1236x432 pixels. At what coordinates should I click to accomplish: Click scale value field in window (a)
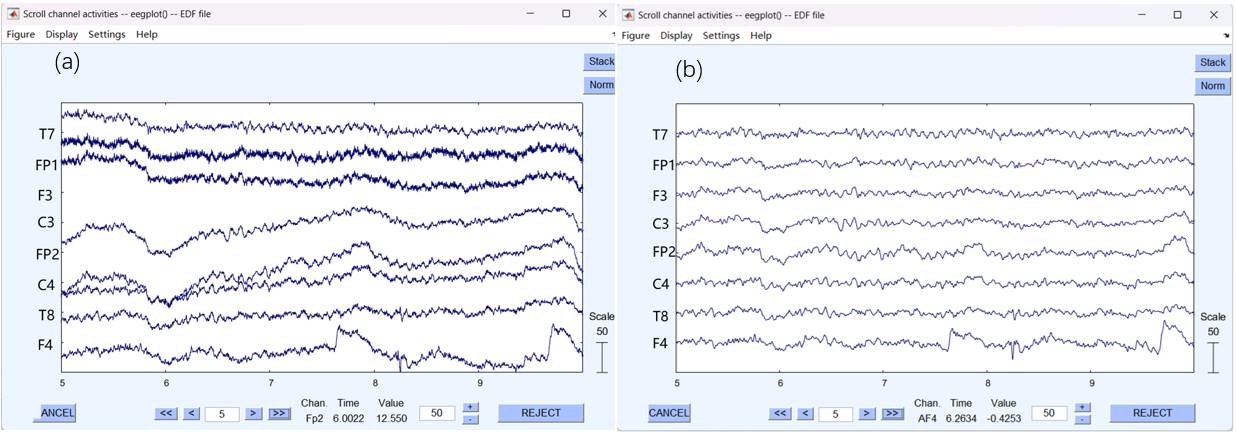coord(436,413)
